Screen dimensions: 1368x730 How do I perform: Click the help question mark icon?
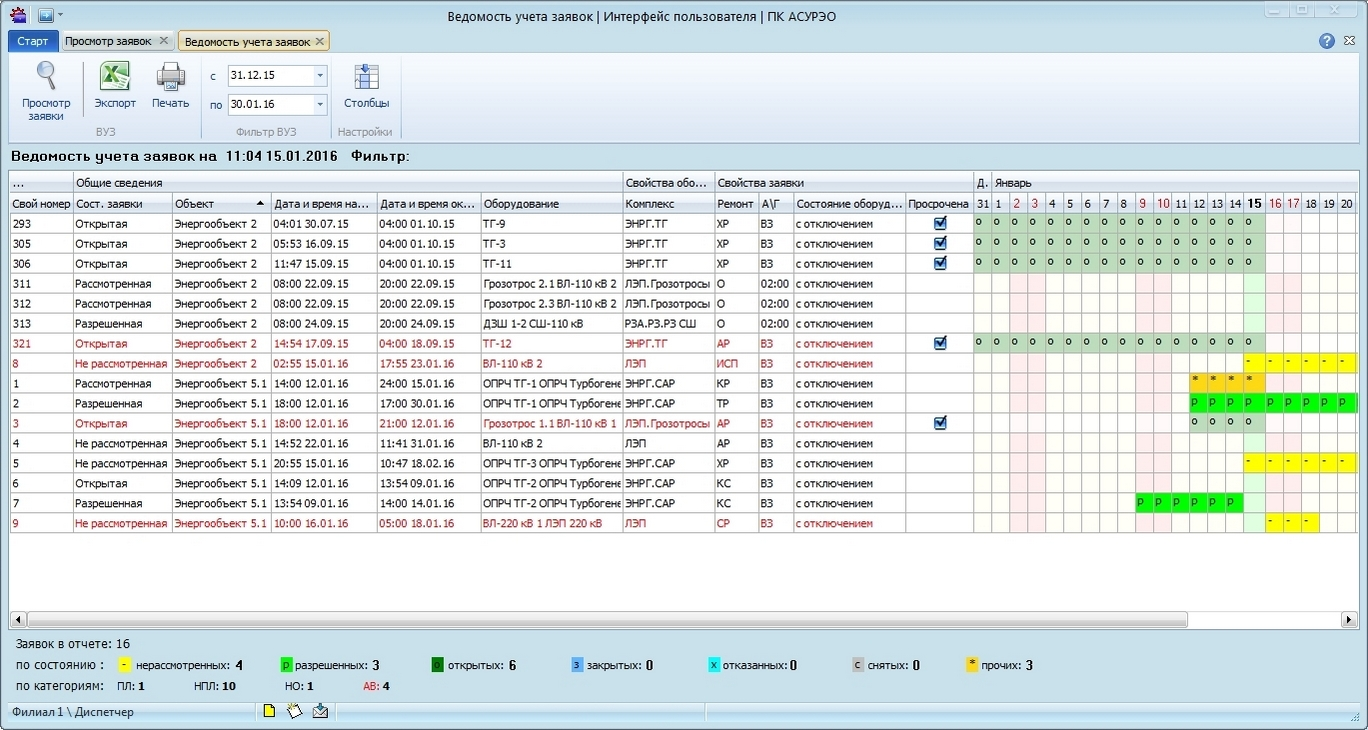(1327, 41)
